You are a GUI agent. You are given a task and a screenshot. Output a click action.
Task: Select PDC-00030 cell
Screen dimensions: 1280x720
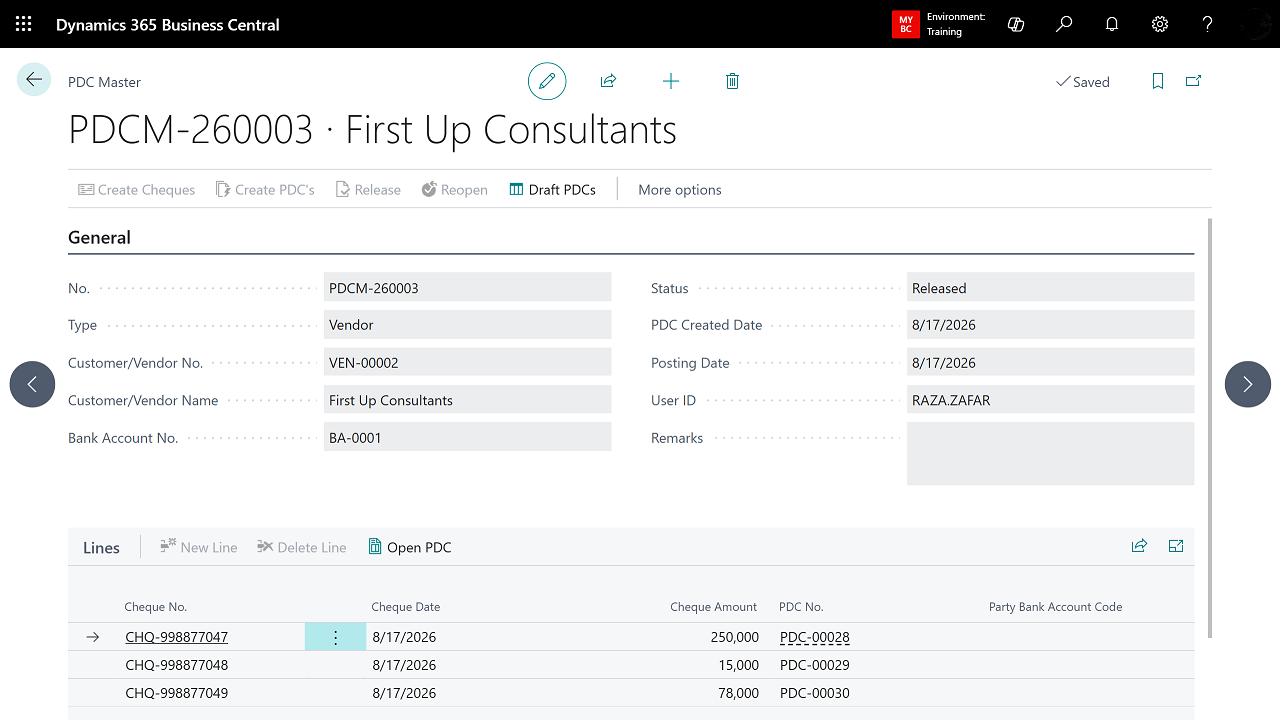(x=814, y=693)
